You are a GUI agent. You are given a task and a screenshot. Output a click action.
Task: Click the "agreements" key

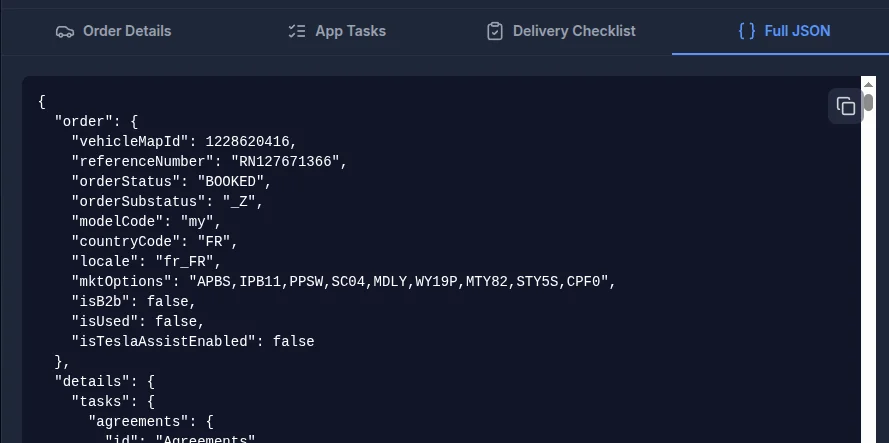pyautogui.click(x=138, y=421)
